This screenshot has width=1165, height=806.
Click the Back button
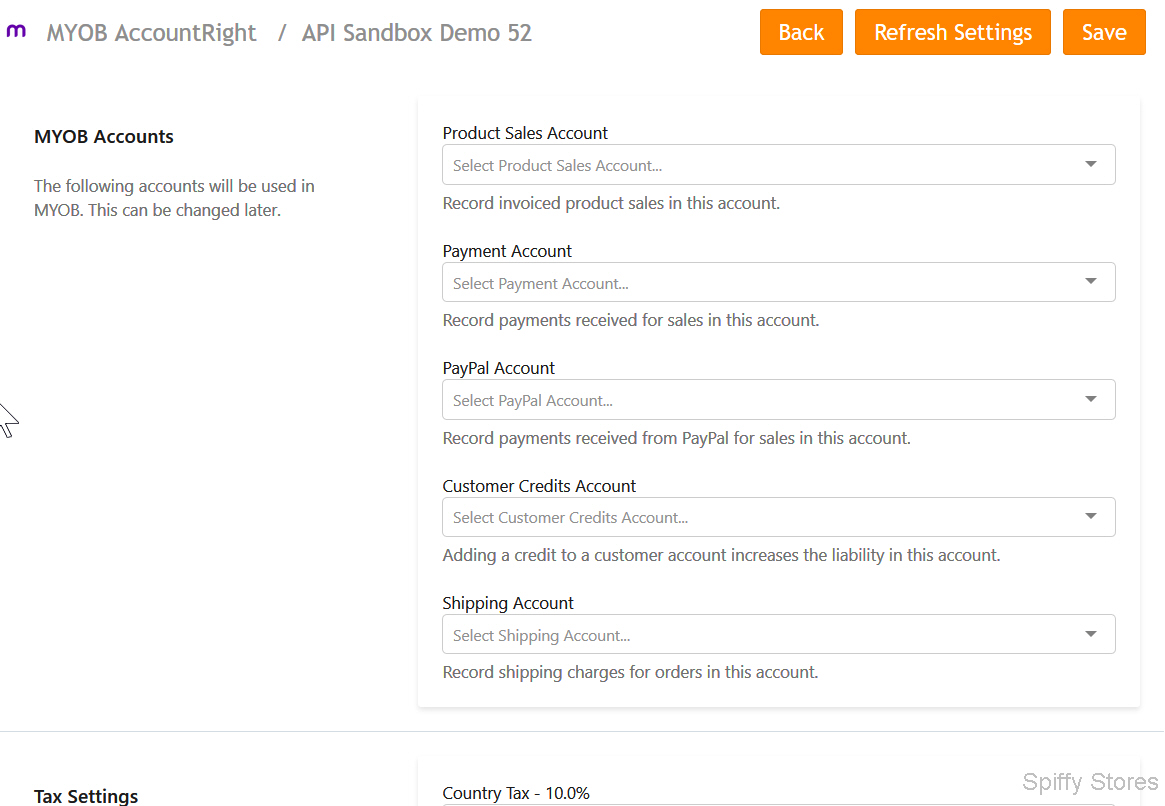pyautogui.click(x=801, y=32)
